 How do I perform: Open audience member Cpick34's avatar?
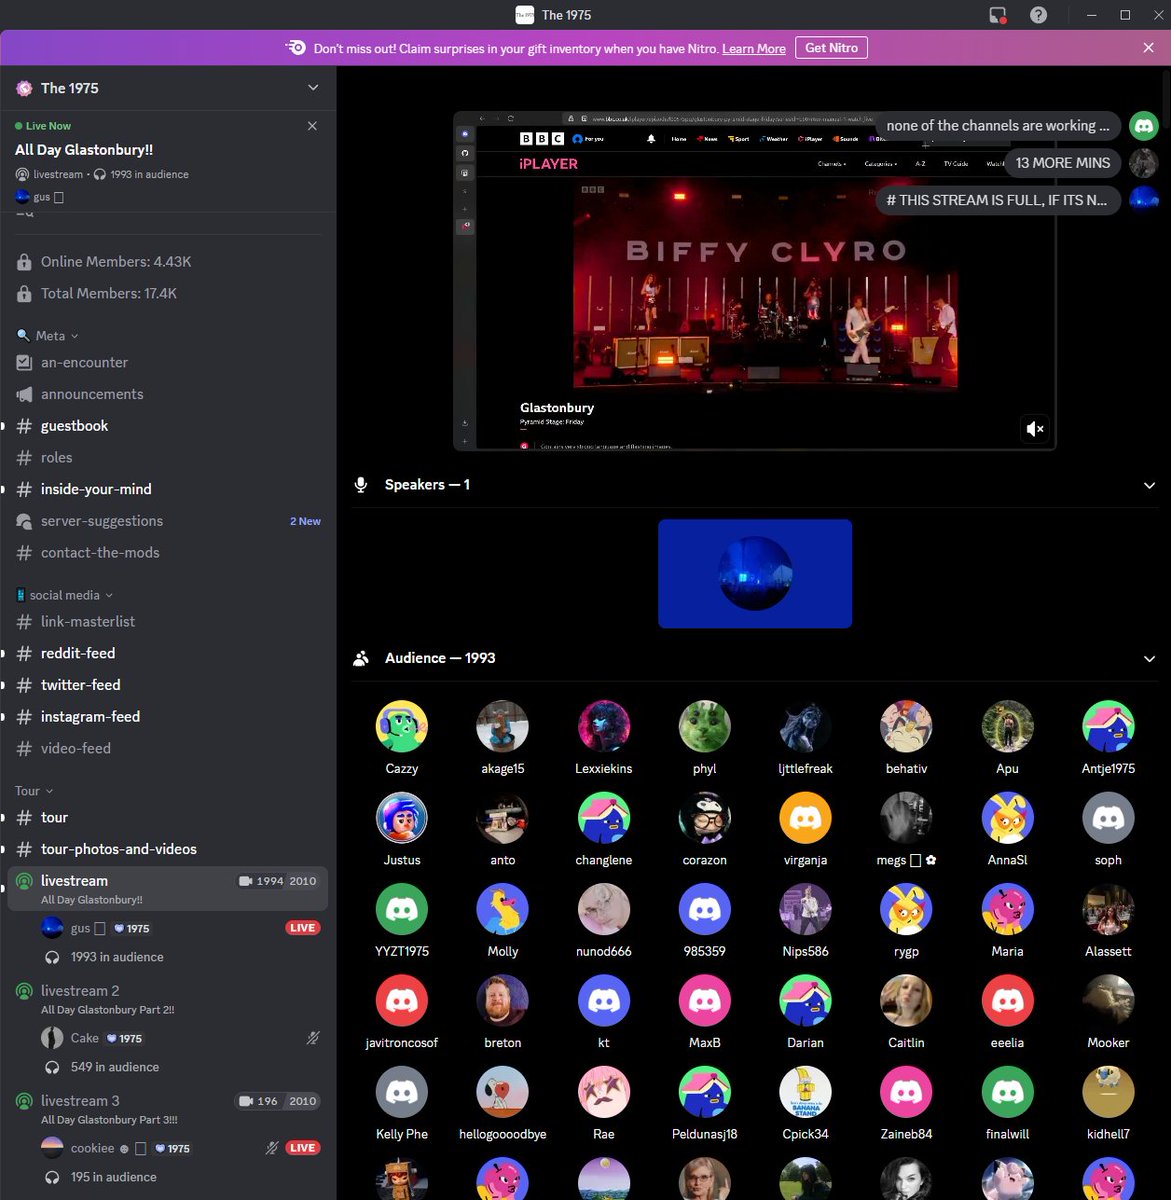805,1092
